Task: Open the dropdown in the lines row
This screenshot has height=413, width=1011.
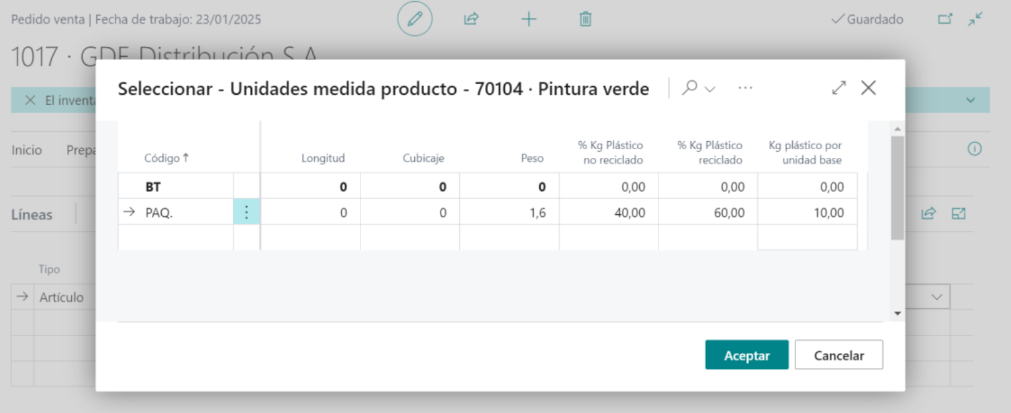Action: coord(936,297)
